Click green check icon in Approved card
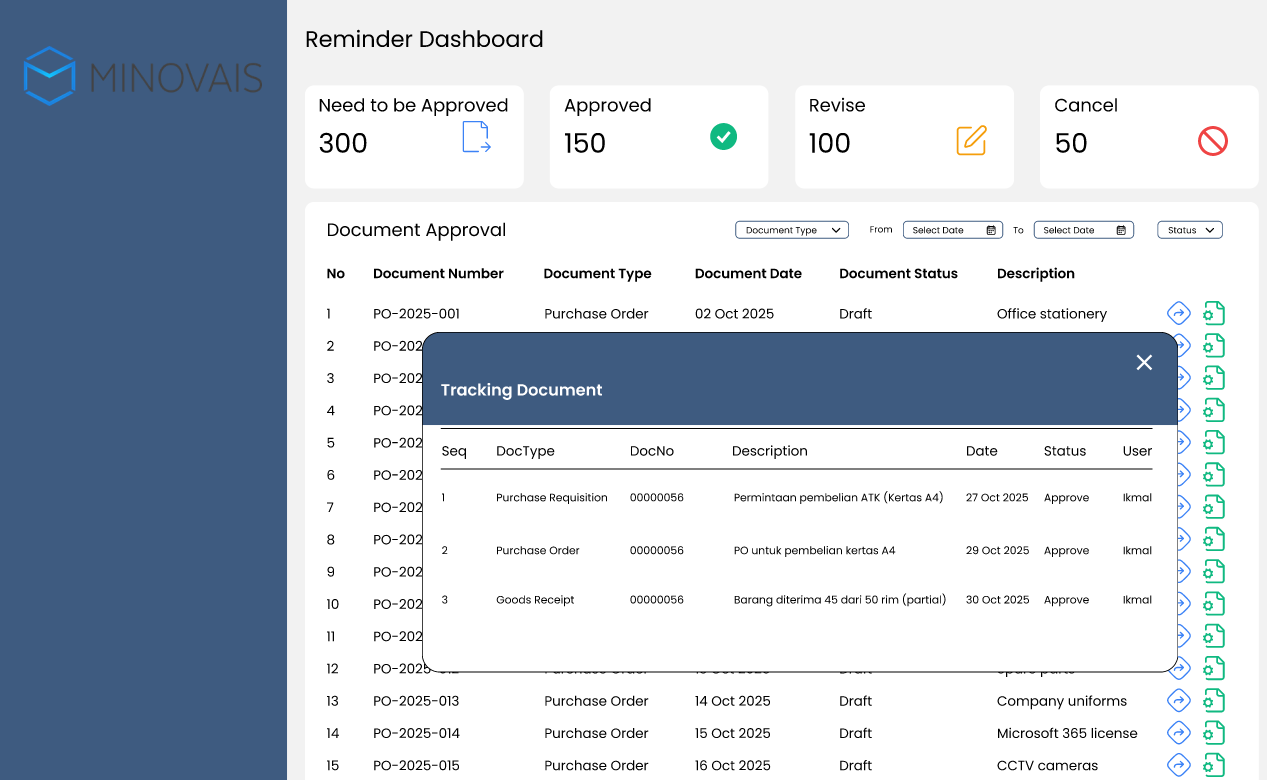 [x=723, y=137]
